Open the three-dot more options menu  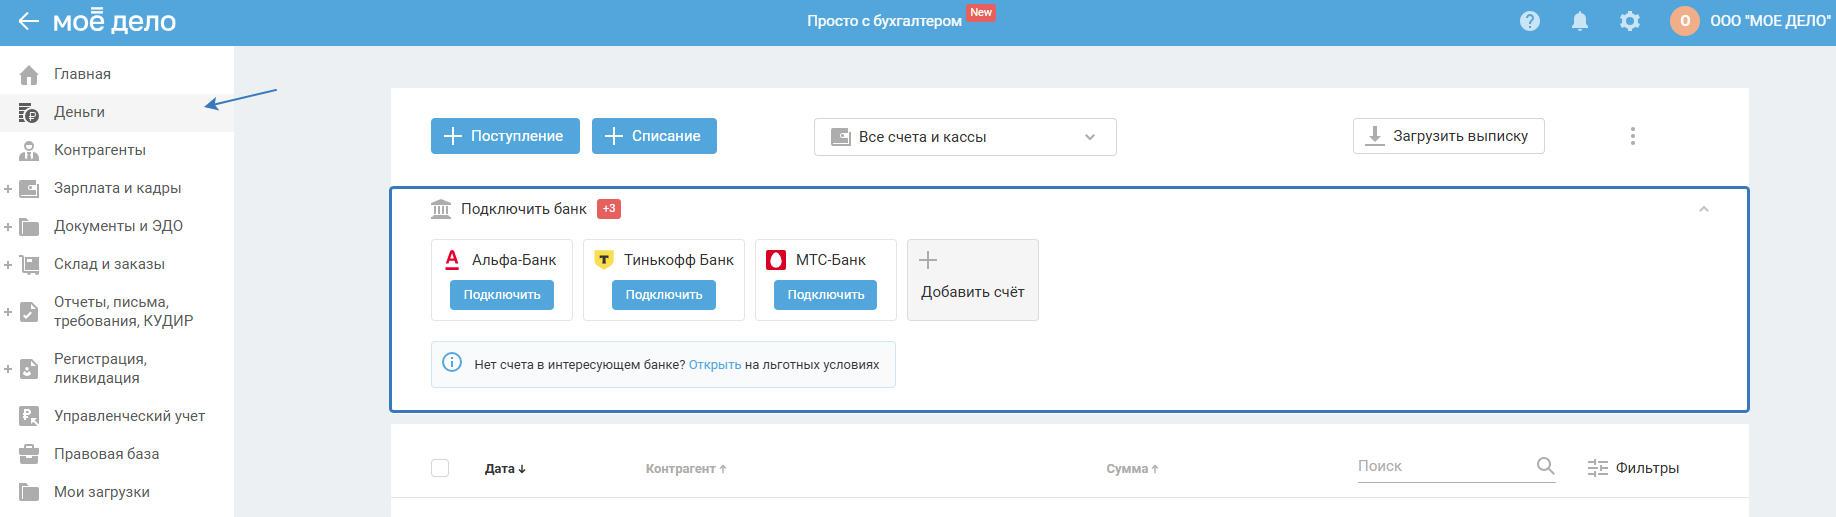[x=1633, y=136]
